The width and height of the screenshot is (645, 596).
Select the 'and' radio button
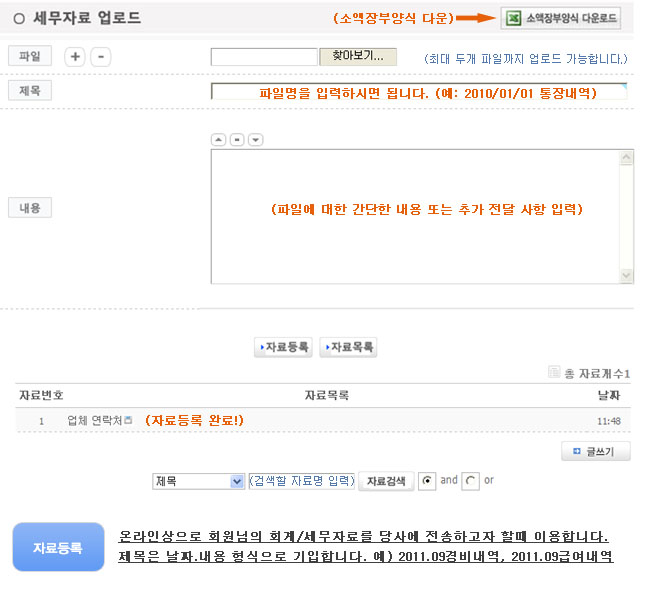(429, 481)
